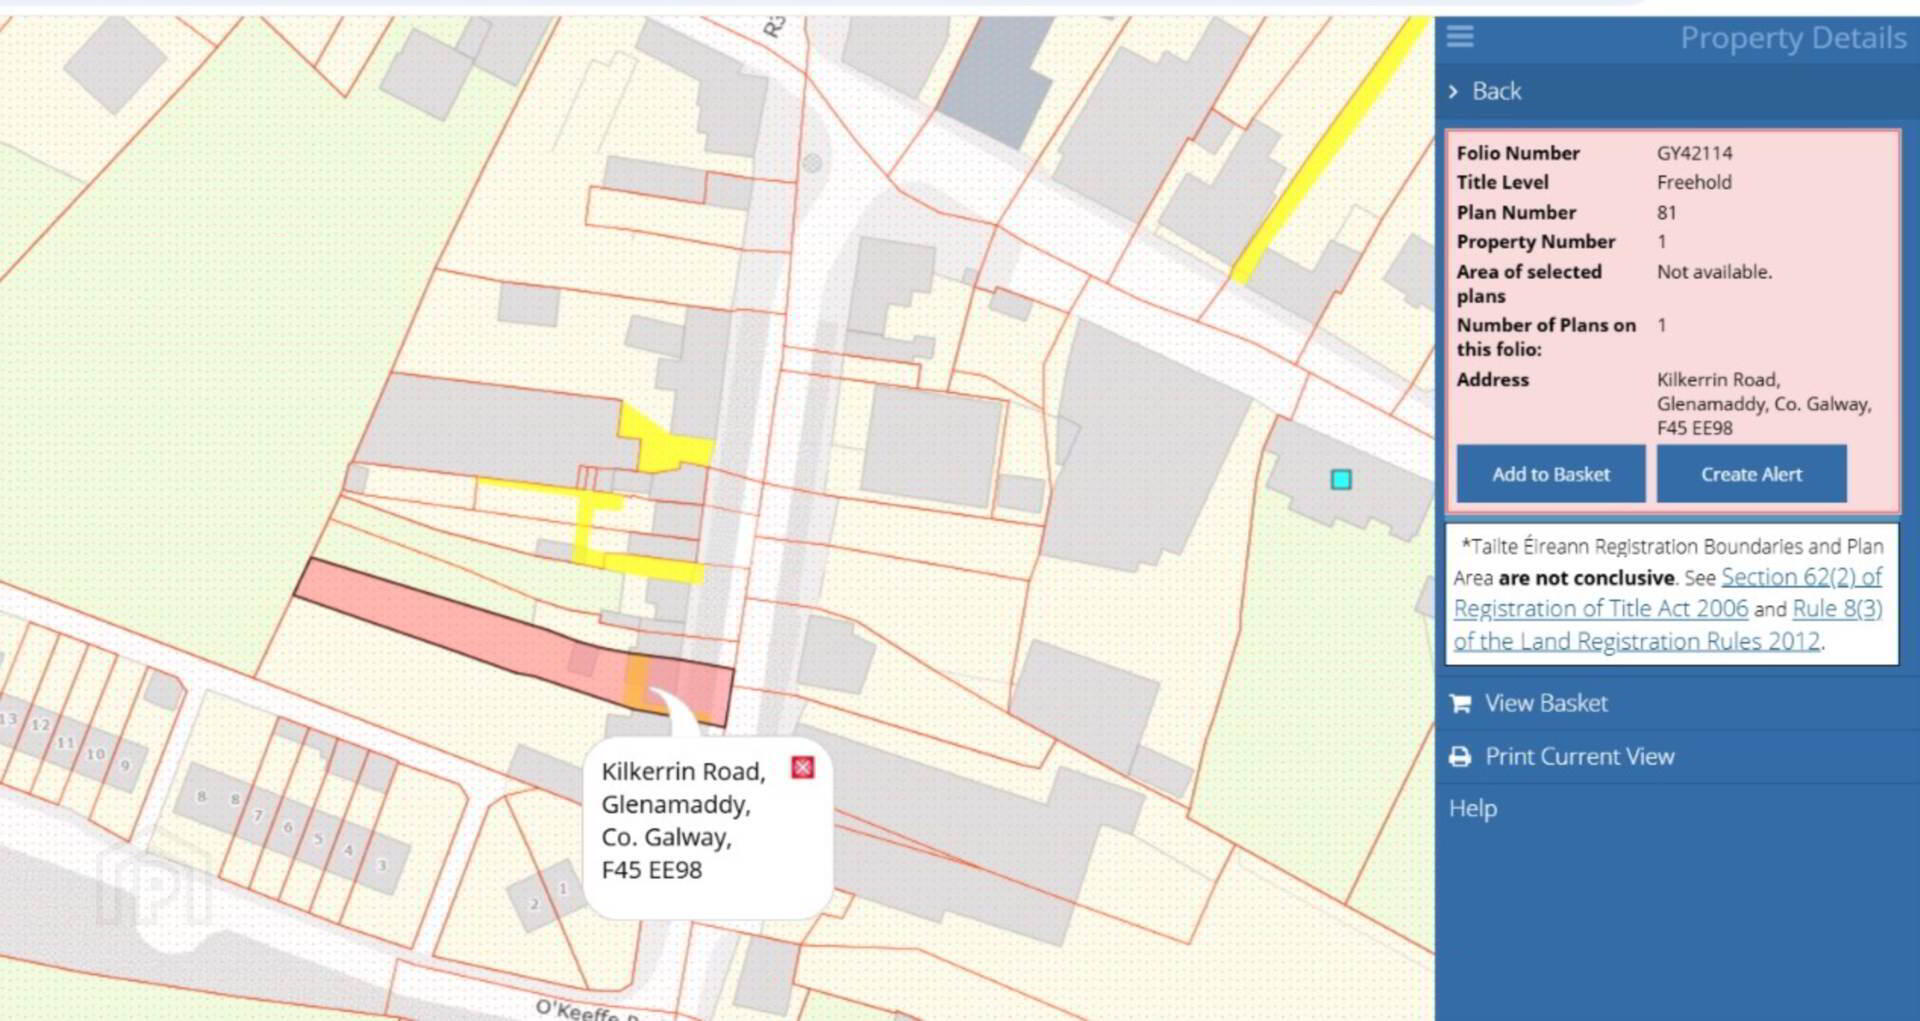Click Add to Basket button
Viewport: 1920px width, 1021px height.
(x=1550, y=474)
